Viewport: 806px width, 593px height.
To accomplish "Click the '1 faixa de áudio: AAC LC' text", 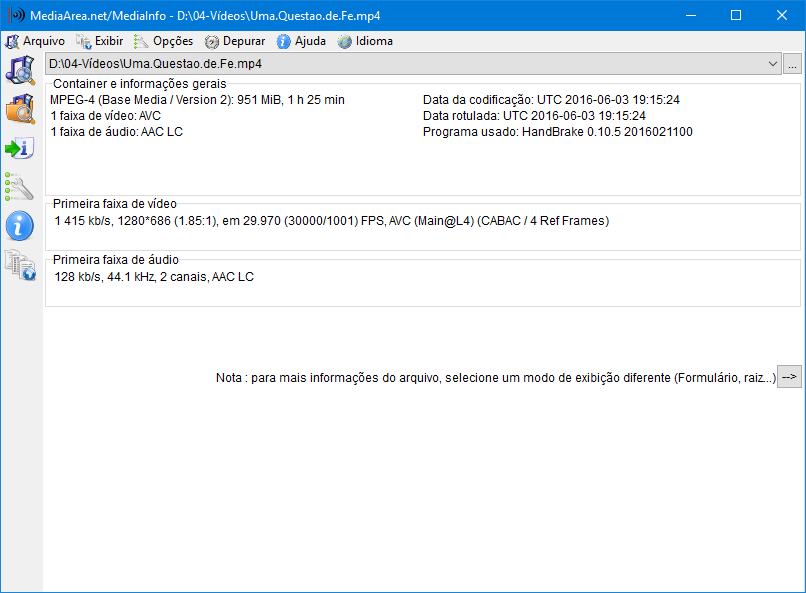I will point(117,132).
